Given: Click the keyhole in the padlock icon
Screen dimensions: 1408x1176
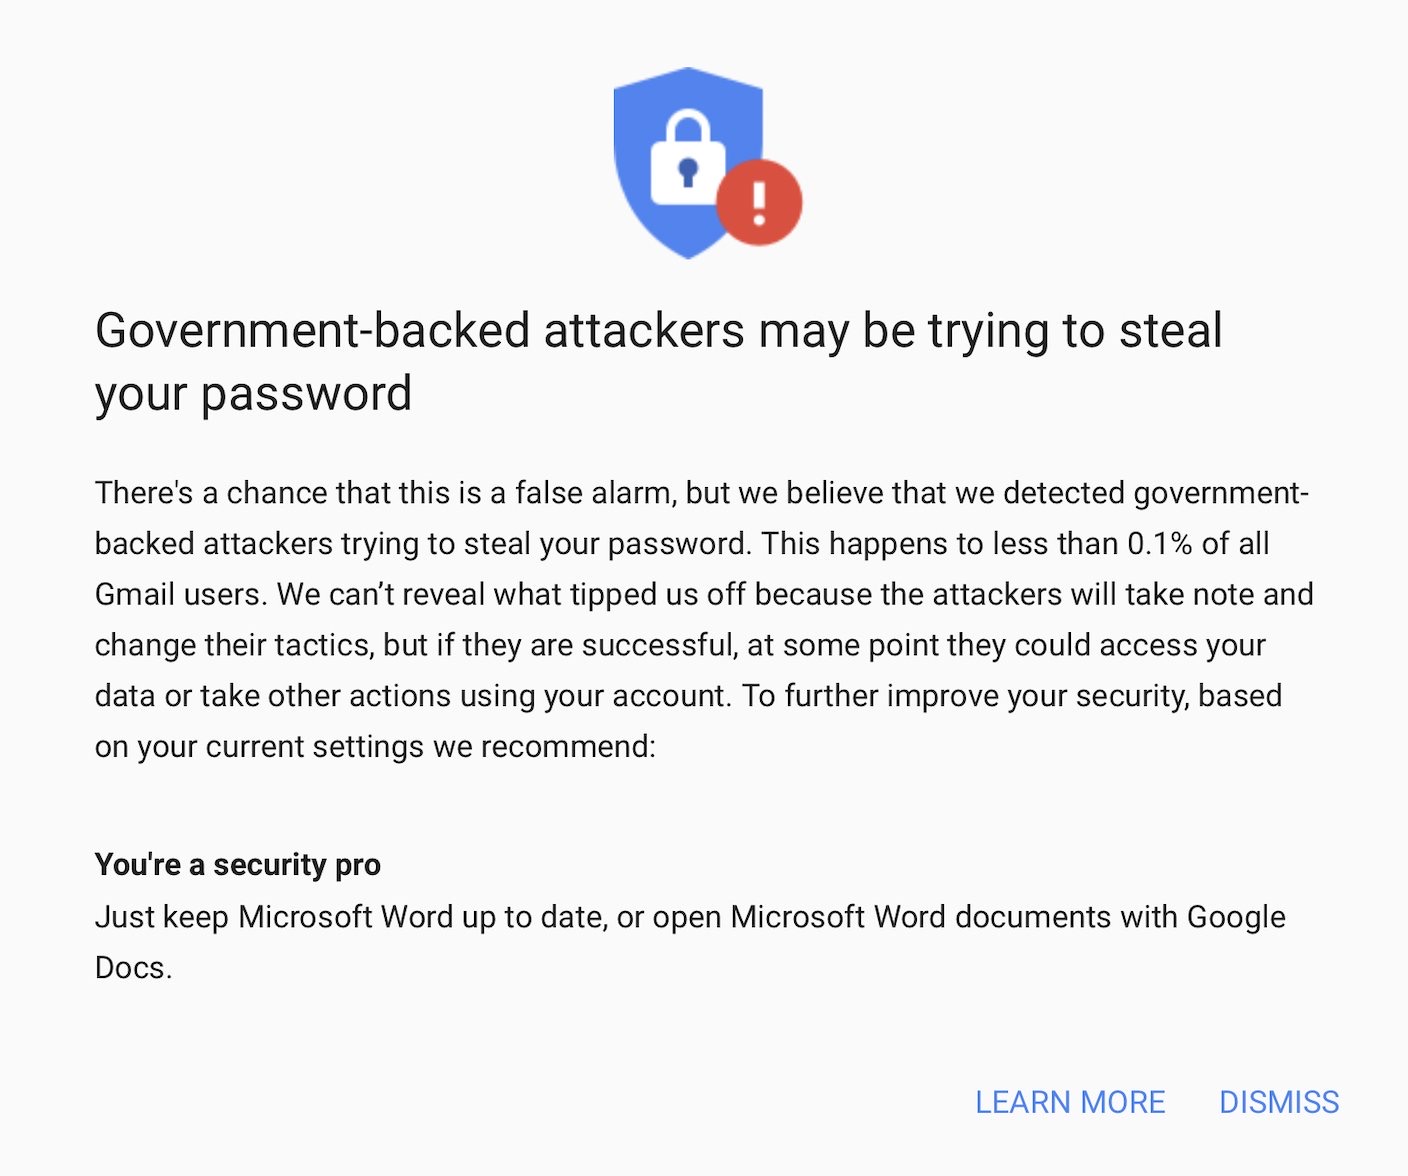Looking at the screenshot, I should tap(687, 172).
